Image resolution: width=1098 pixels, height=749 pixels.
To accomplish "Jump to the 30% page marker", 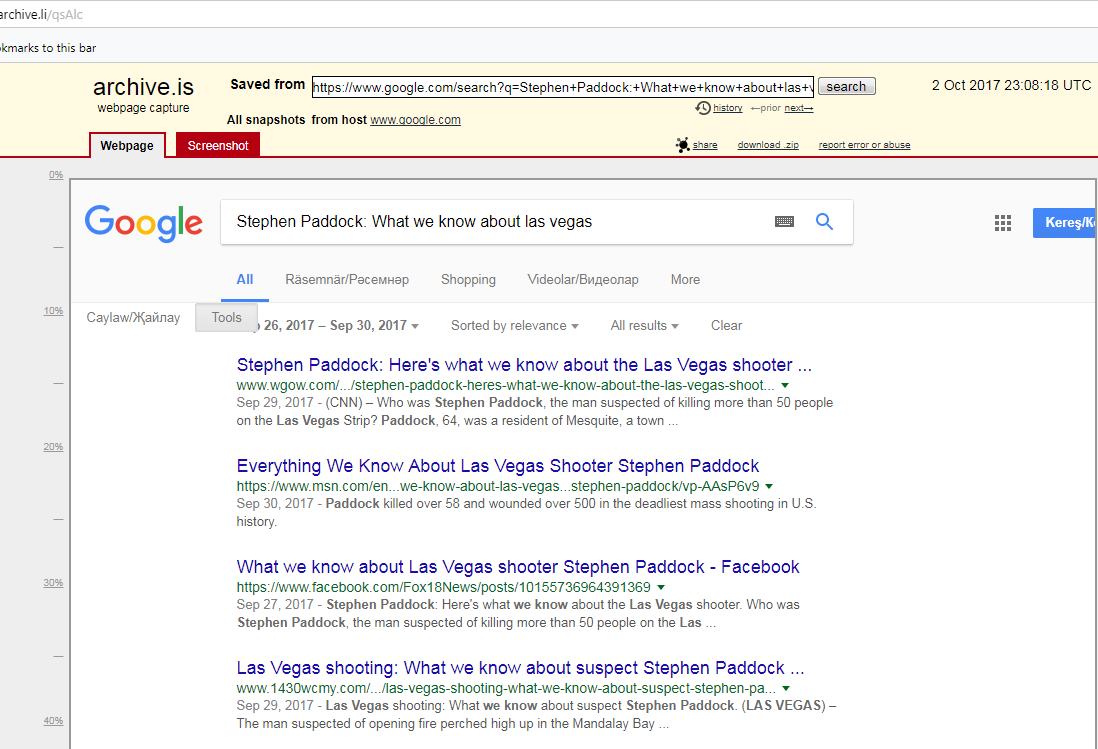I will [53, 582].
